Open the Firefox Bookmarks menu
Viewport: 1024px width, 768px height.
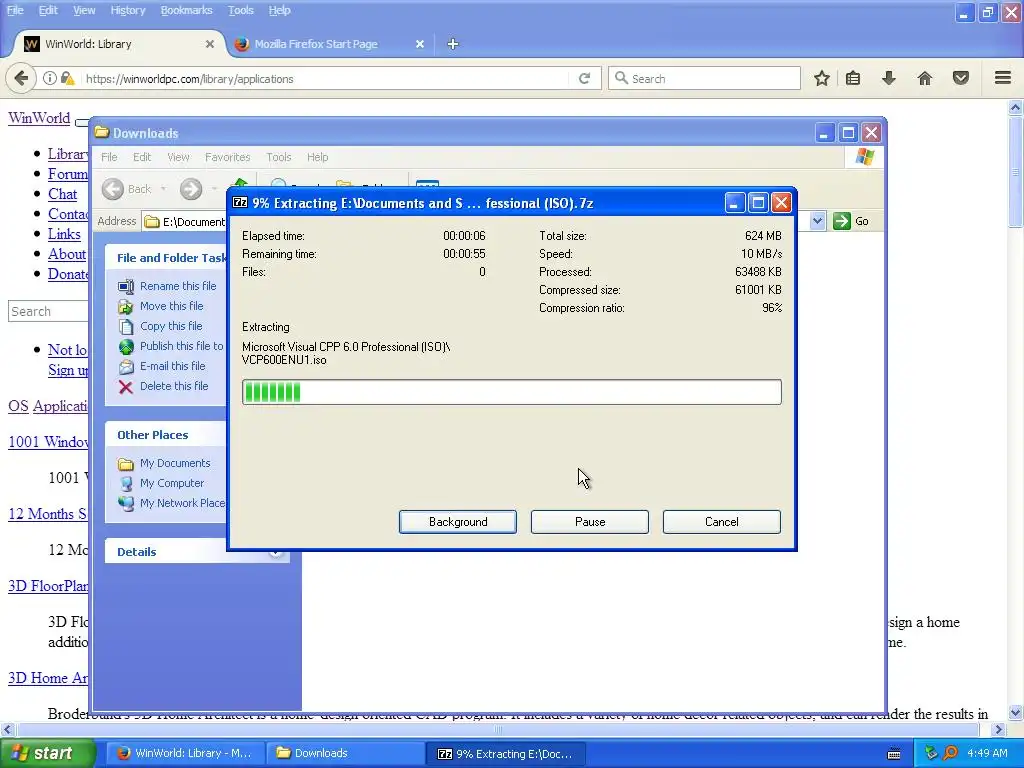coord(186,10)
